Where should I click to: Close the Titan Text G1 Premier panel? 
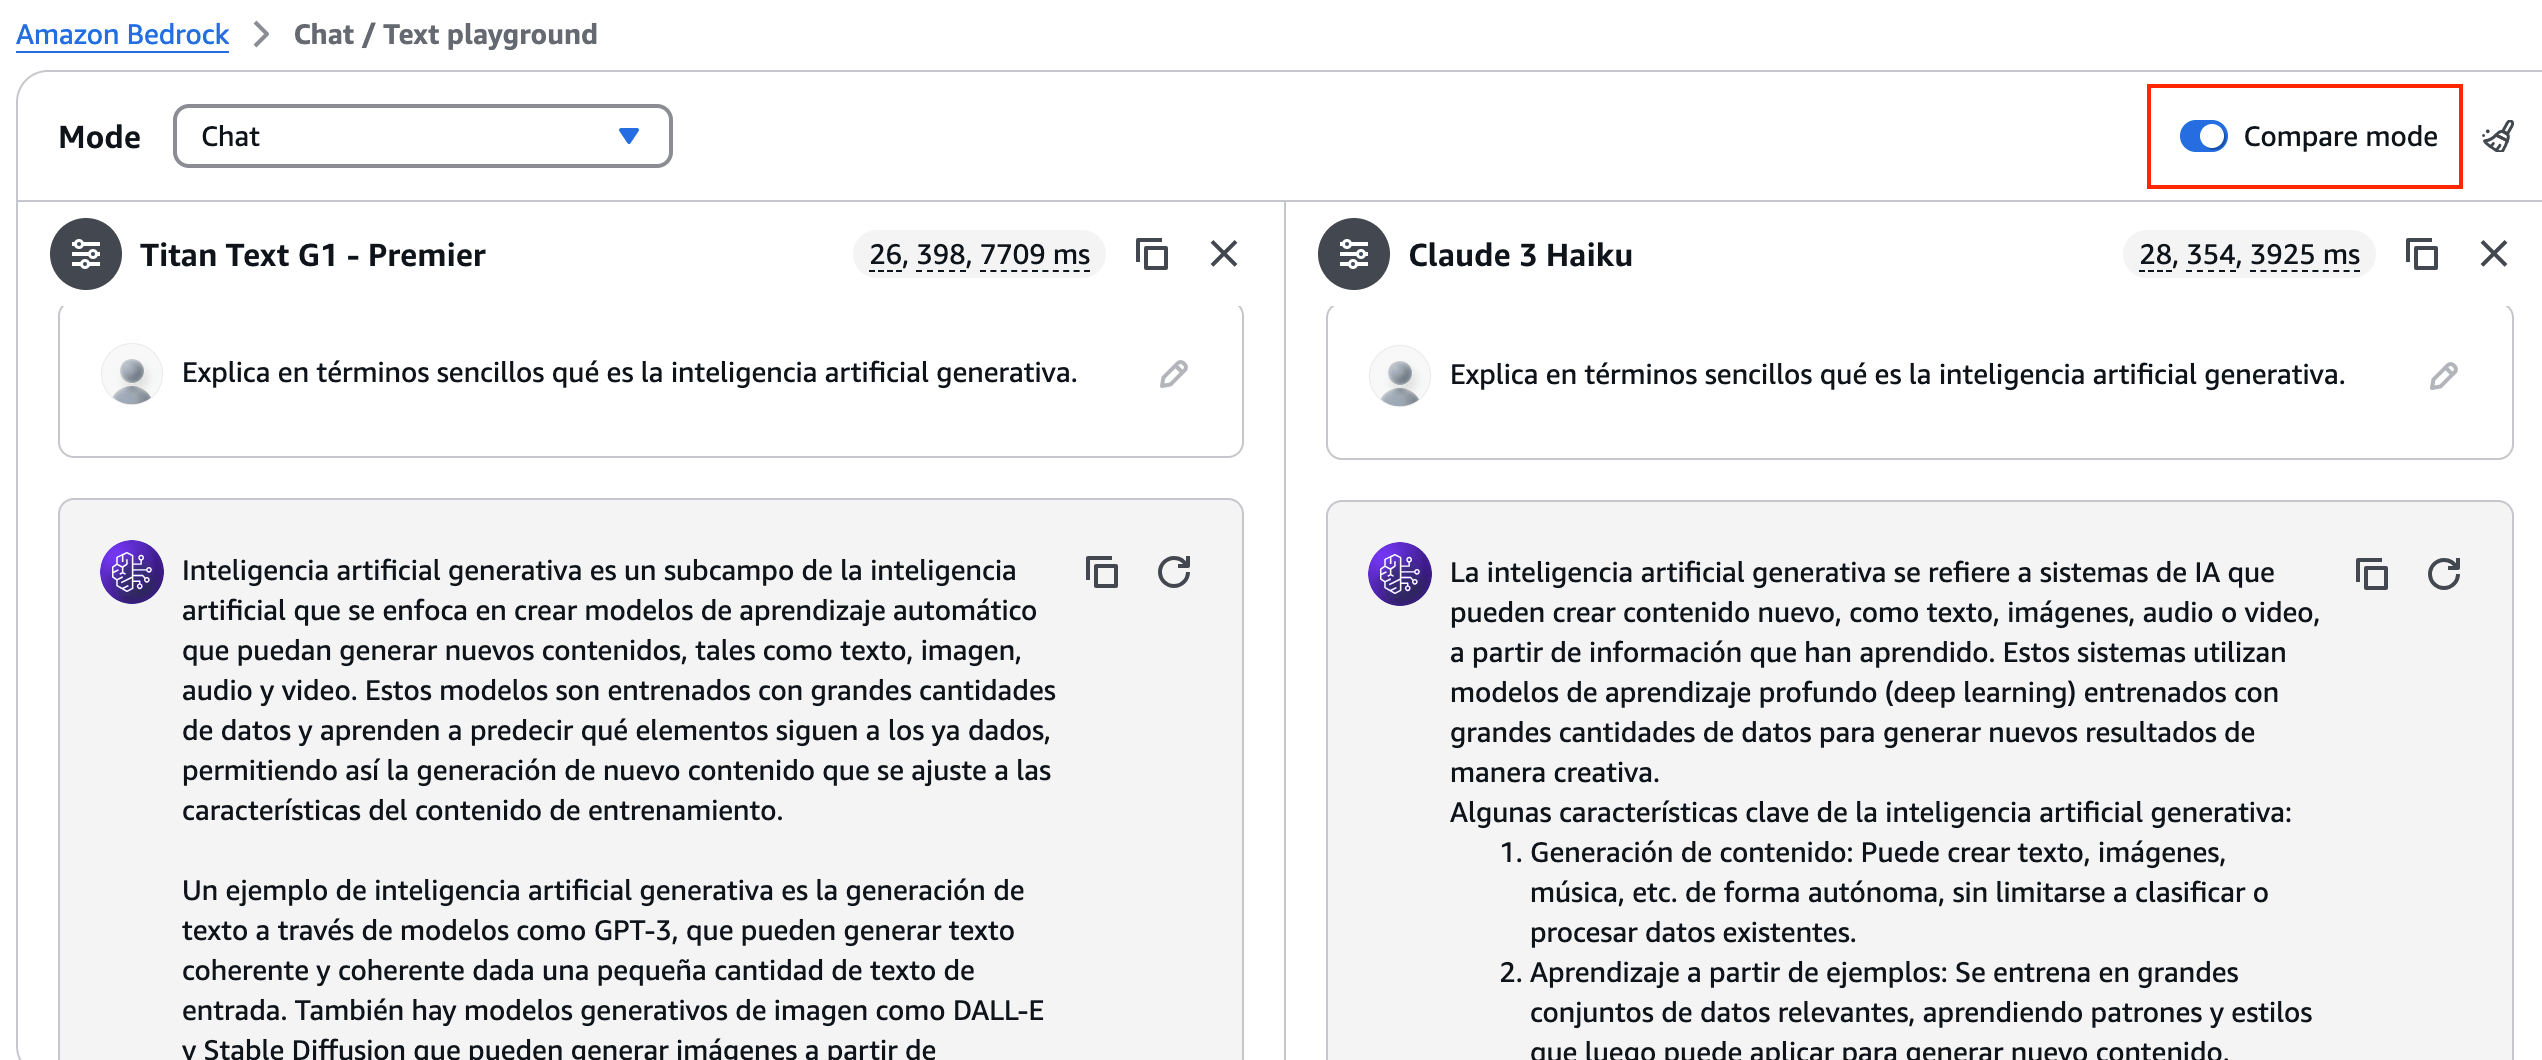click(1224, 254)
